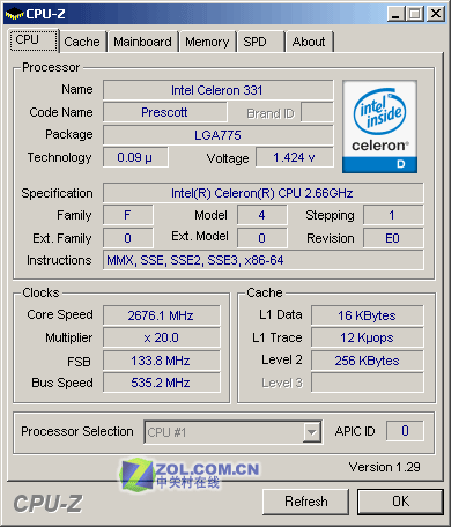The height and width of the screenshot is (527, 451).
Task: Click the Version 1.29 label
Action: click(384, 467)
